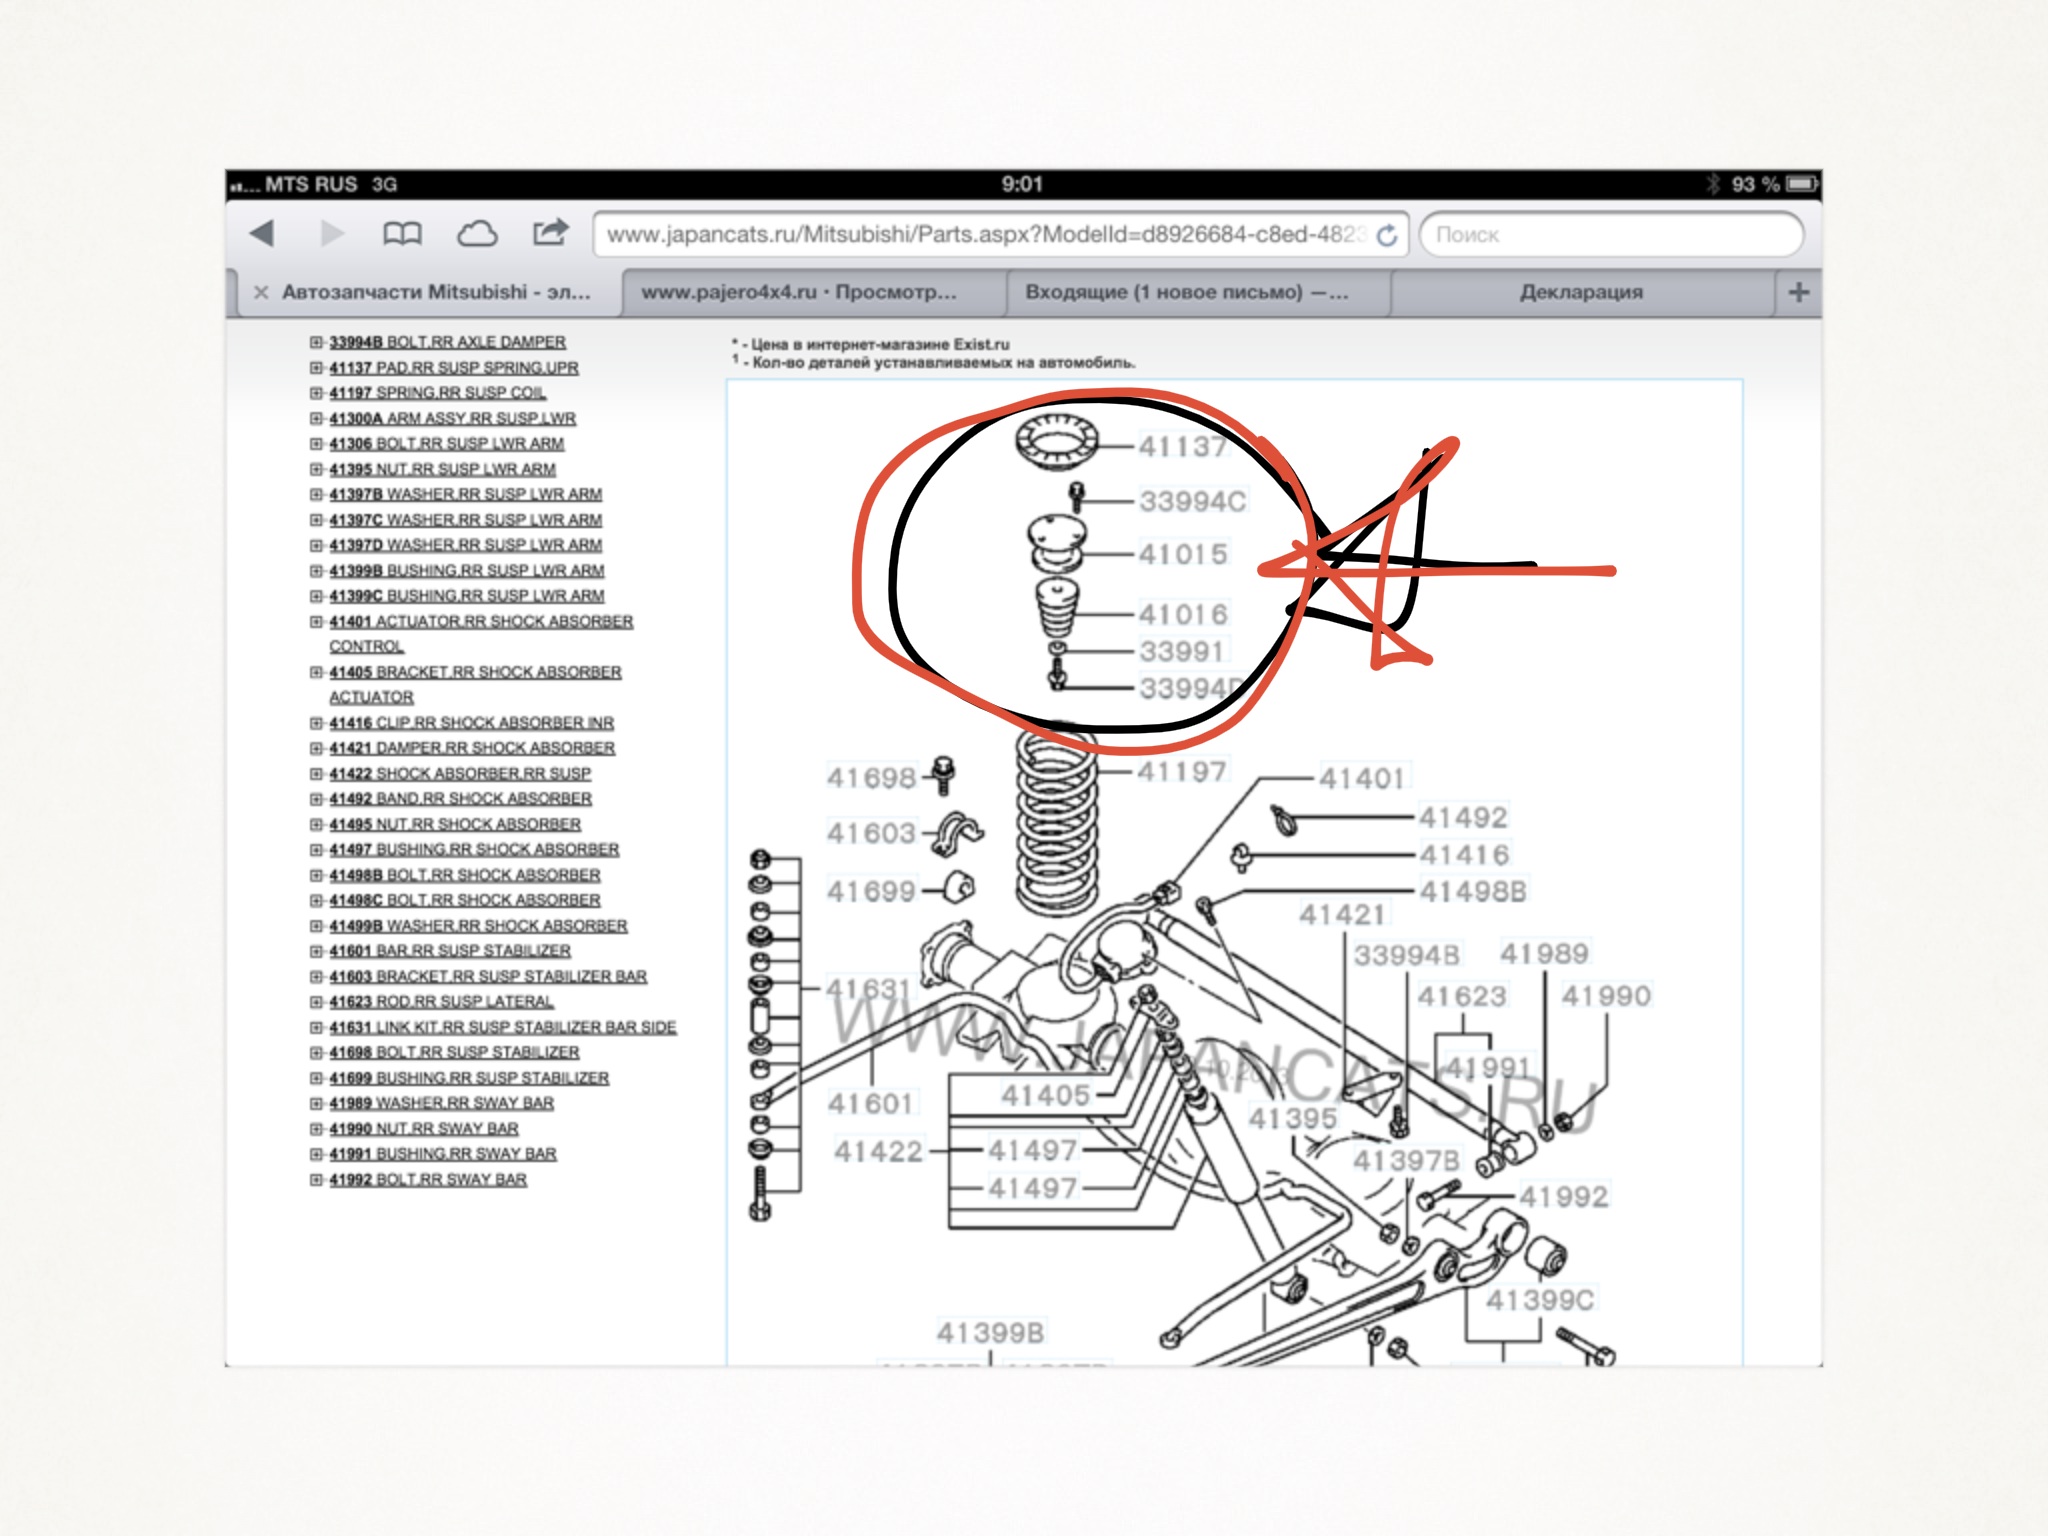This screenshot has width=2048, height=1536.
Task: Switch to the Декларация tab
Action: (1580, 292)
